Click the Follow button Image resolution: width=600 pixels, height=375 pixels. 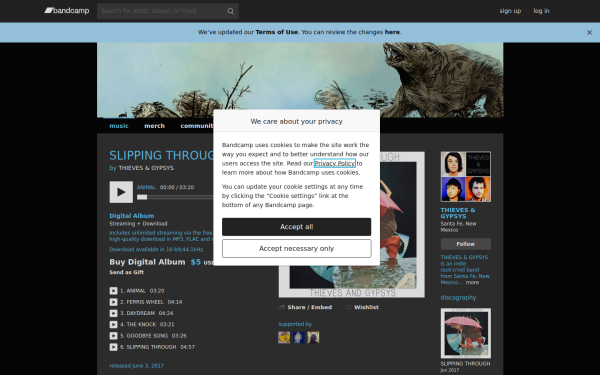coord(465,244)
